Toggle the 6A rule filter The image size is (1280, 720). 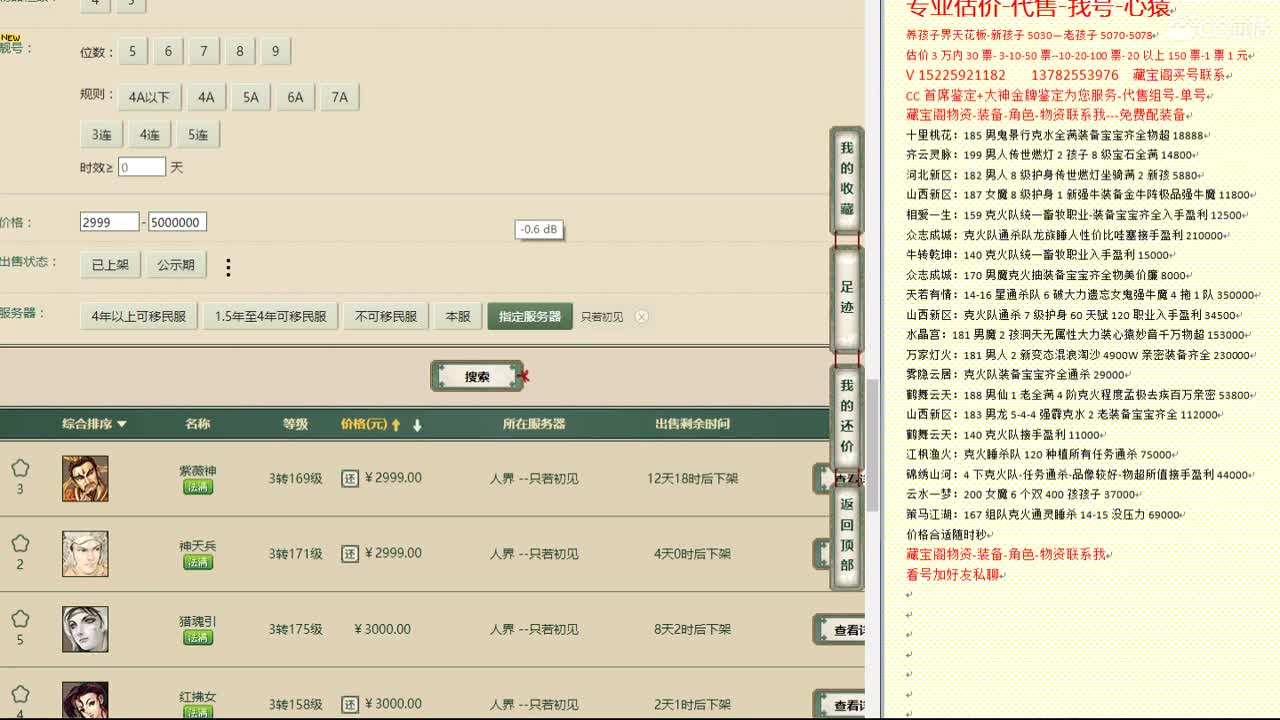[x=295, y=97]
